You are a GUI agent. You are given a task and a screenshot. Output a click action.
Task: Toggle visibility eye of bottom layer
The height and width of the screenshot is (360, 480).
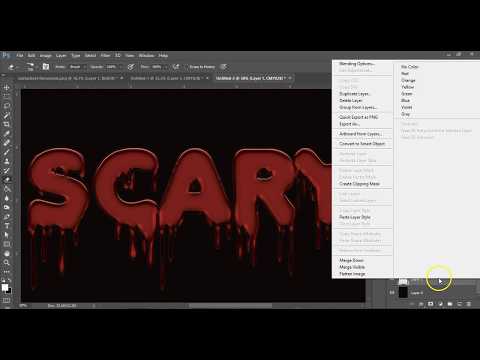point(392,293)
